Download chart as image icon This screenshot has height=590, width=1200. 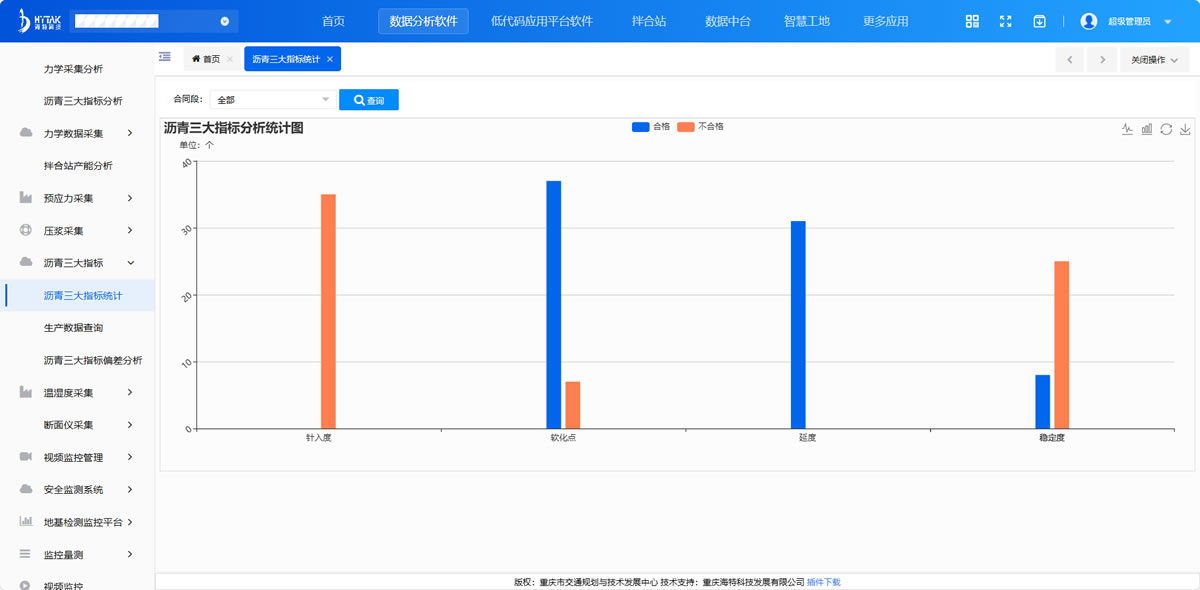coord(1185,129)
